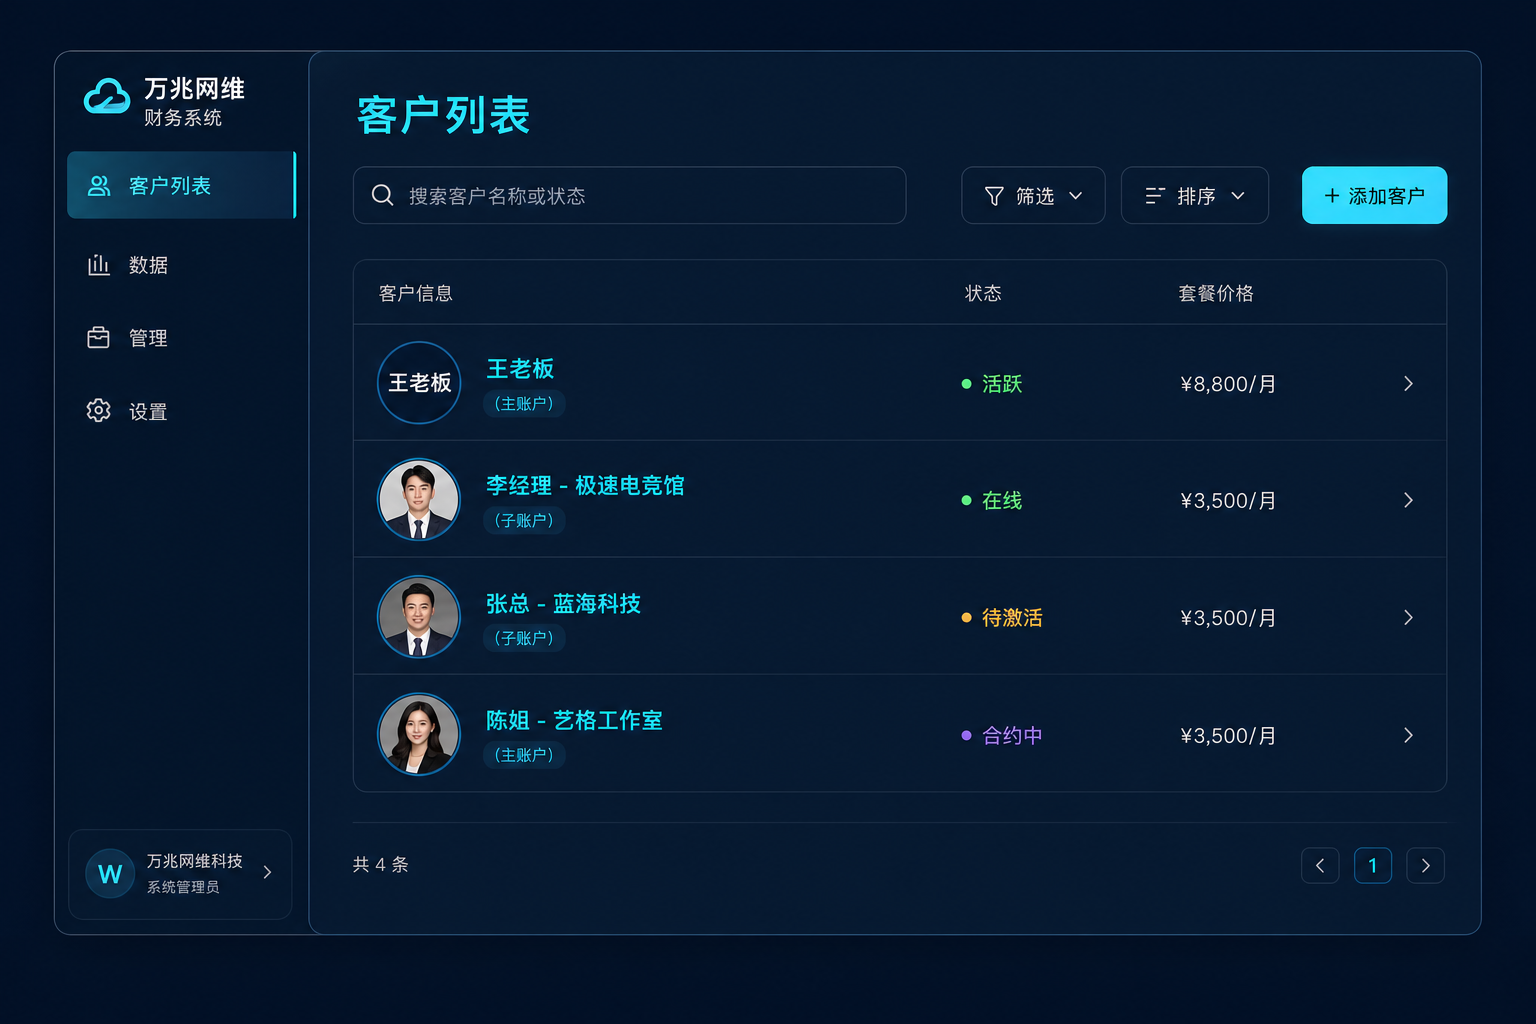Screen dimensions: 1536x1024
Task: Click the ¥3,500/月 price in 陈姐 row
Action: [1228, 736]
